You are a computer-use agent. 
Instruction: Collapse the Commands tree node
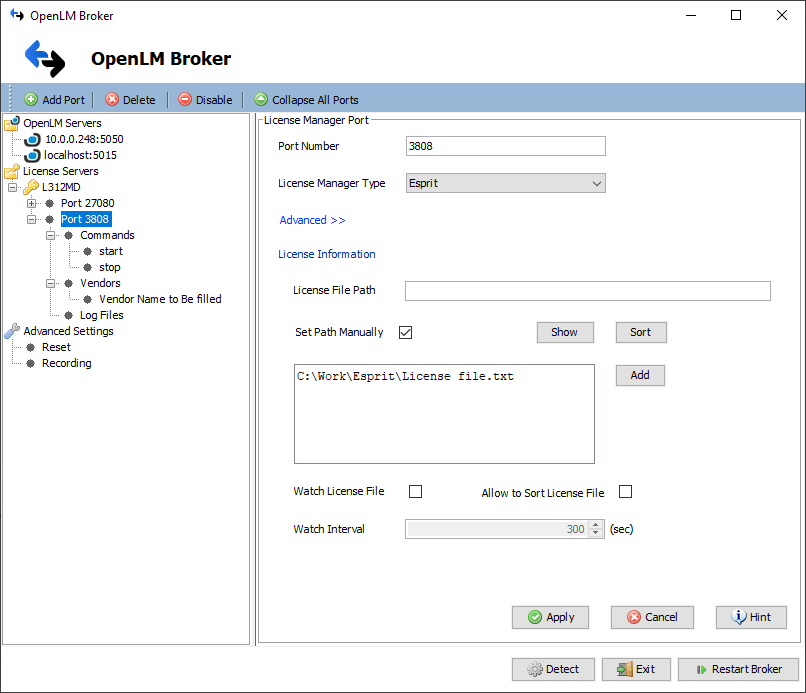[51, 236]
